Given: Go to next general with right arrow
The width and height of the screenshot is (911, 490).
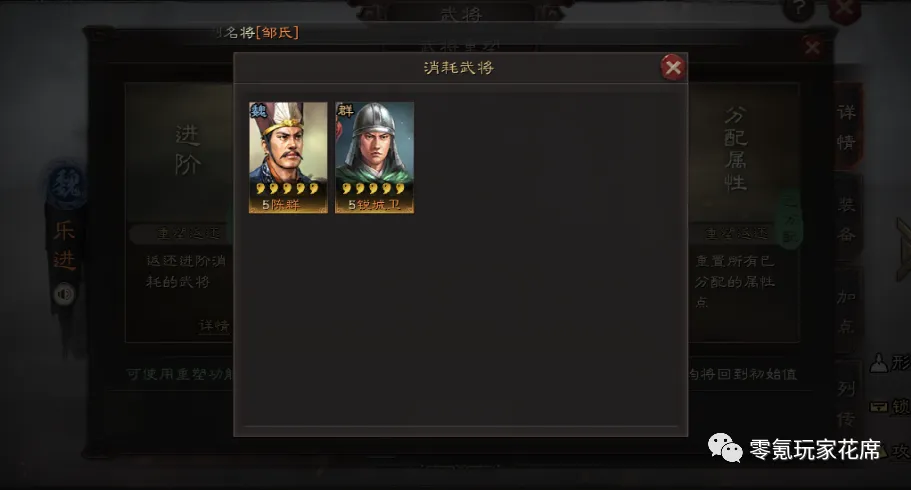Looking at the screenshot, I should click(903, 250).
